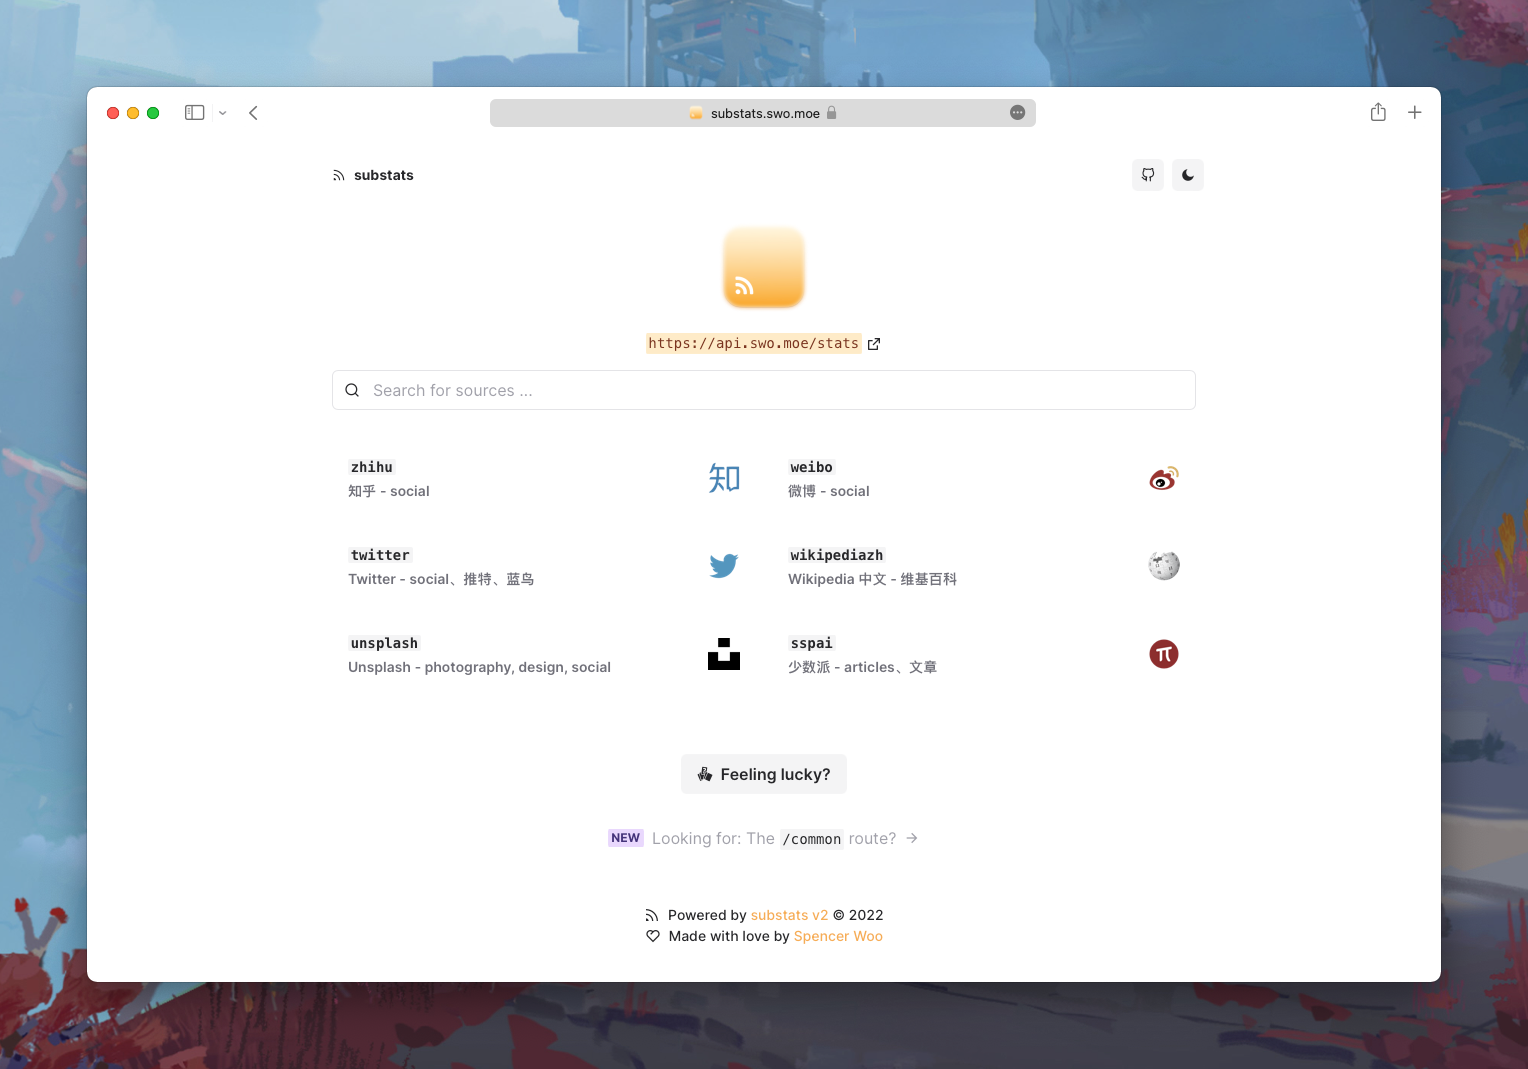
Task: Click the lock icon in address bar
Action: pos(831,113)
